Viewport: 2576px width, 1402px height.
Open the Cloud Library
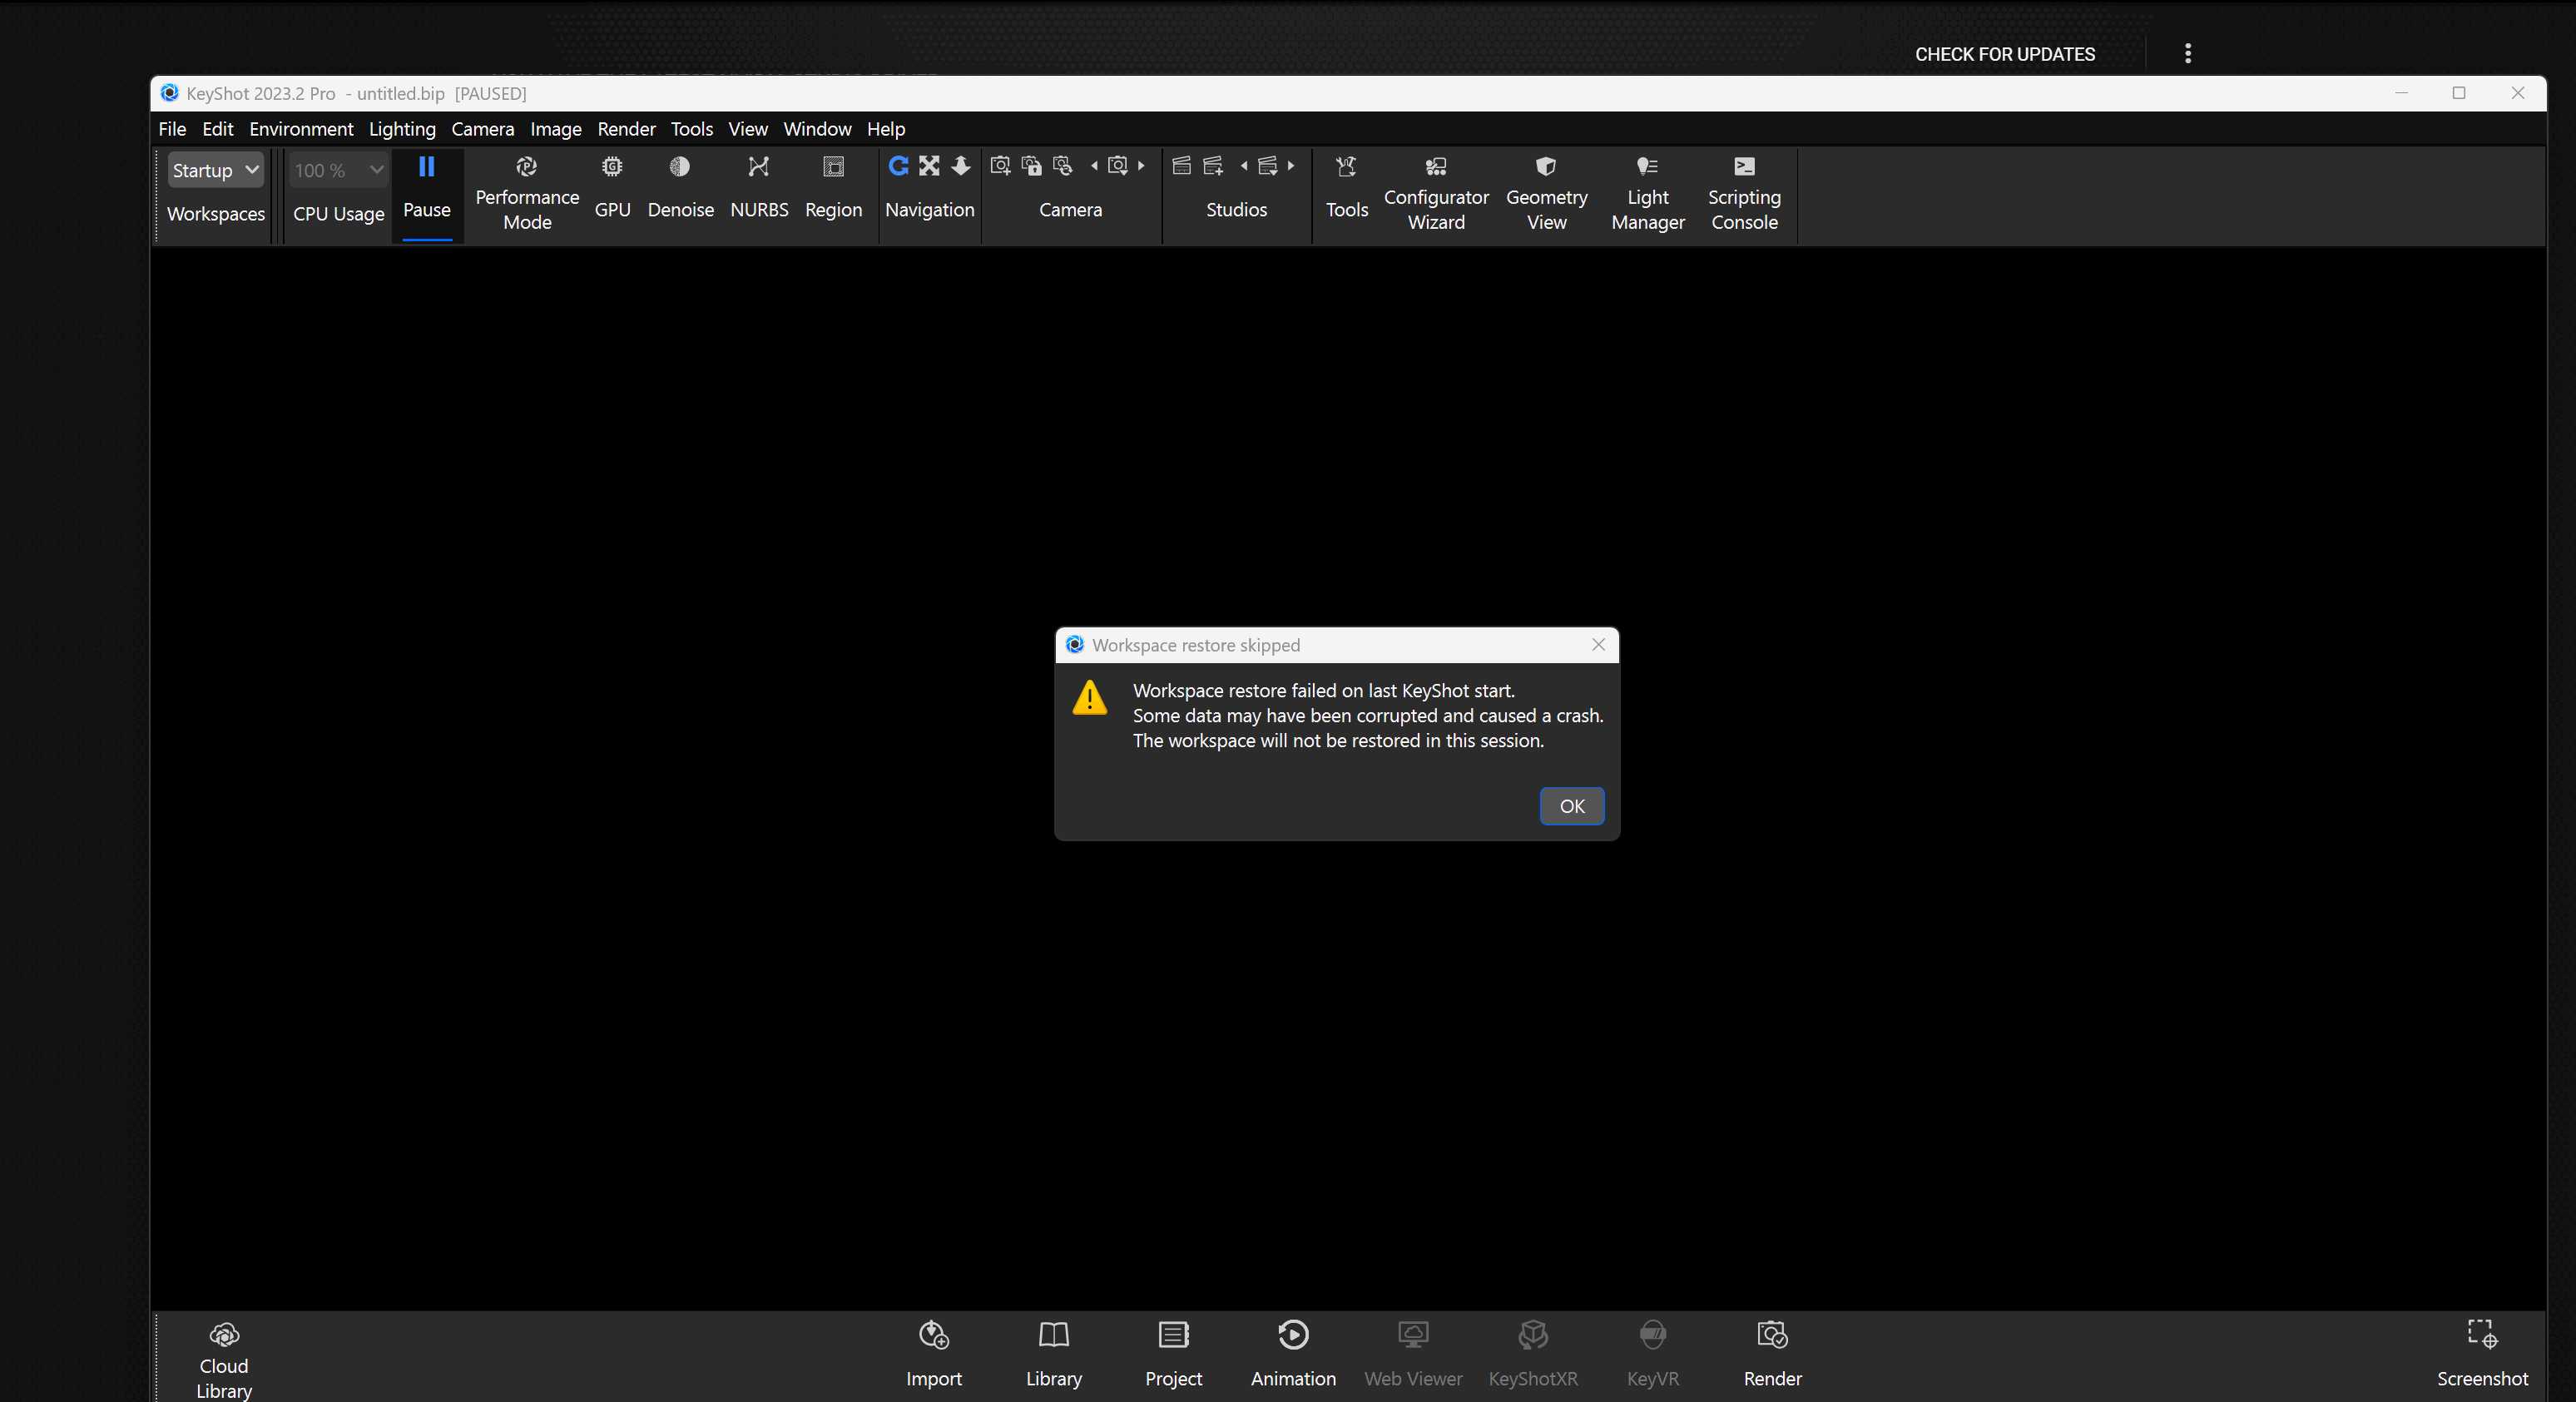click(223, 1360)
